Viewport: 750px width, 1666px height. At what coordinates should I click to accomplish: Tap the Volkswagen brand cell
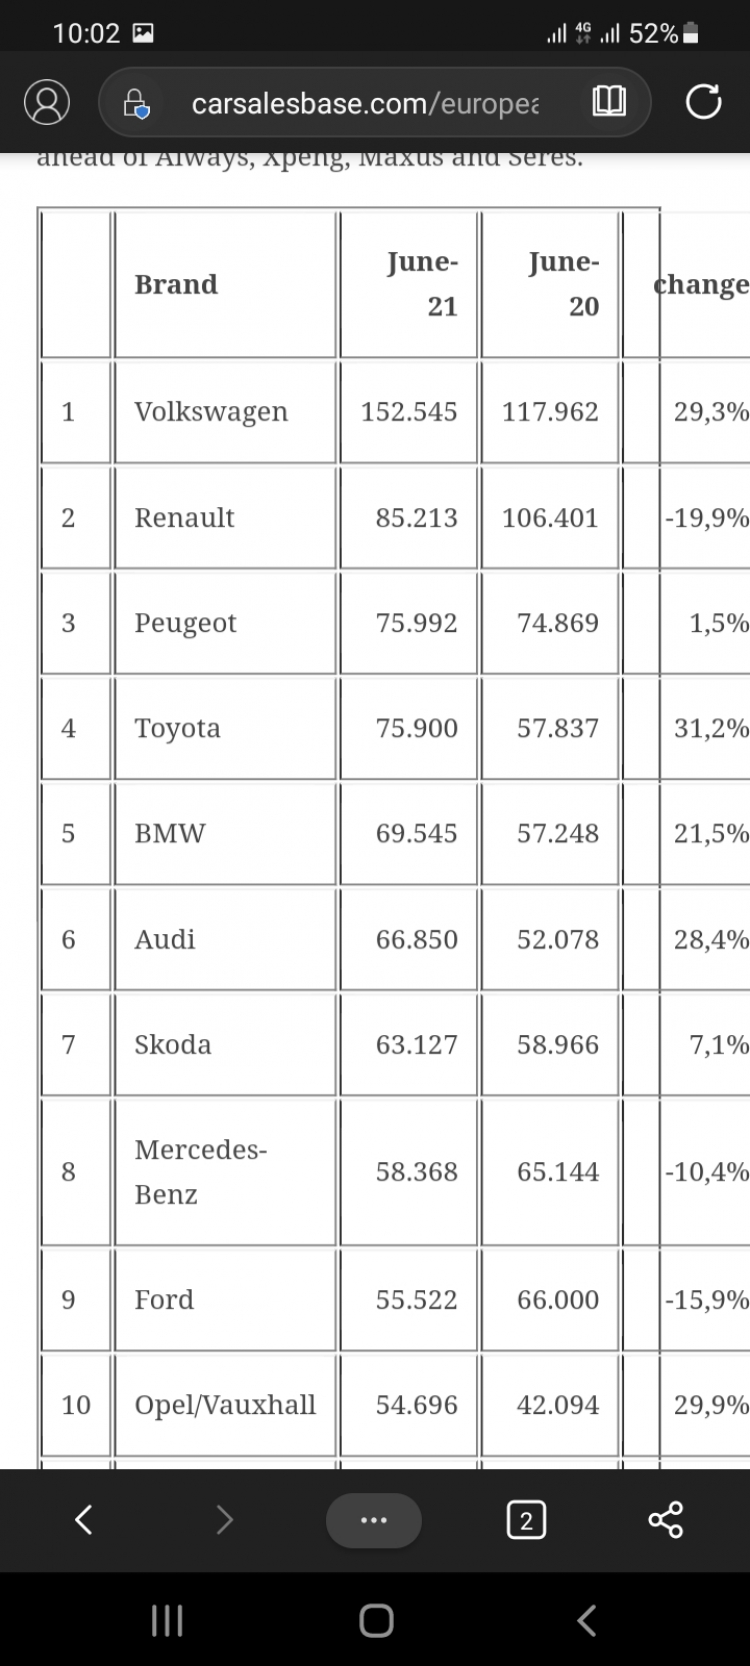click(225, 412)
